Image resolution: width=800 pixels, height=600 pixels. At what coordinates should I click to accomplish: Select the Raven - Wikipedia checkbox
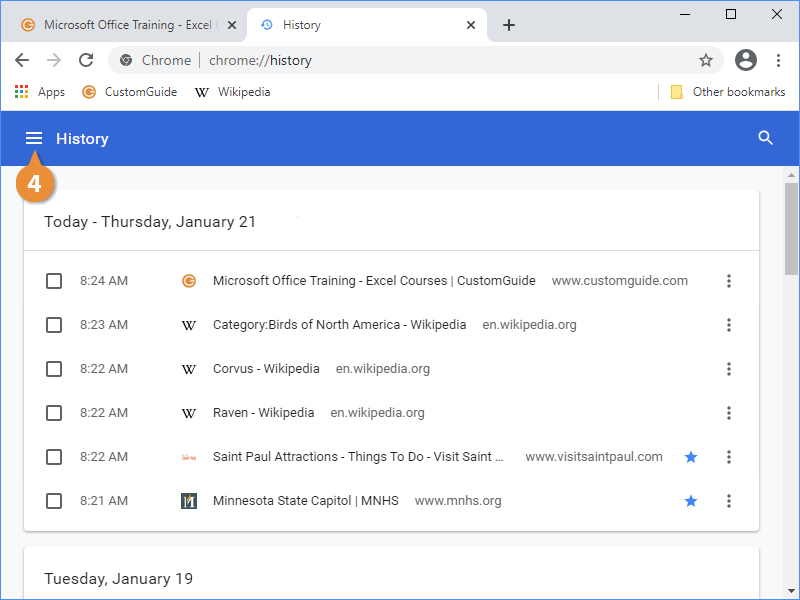(54, 413)
